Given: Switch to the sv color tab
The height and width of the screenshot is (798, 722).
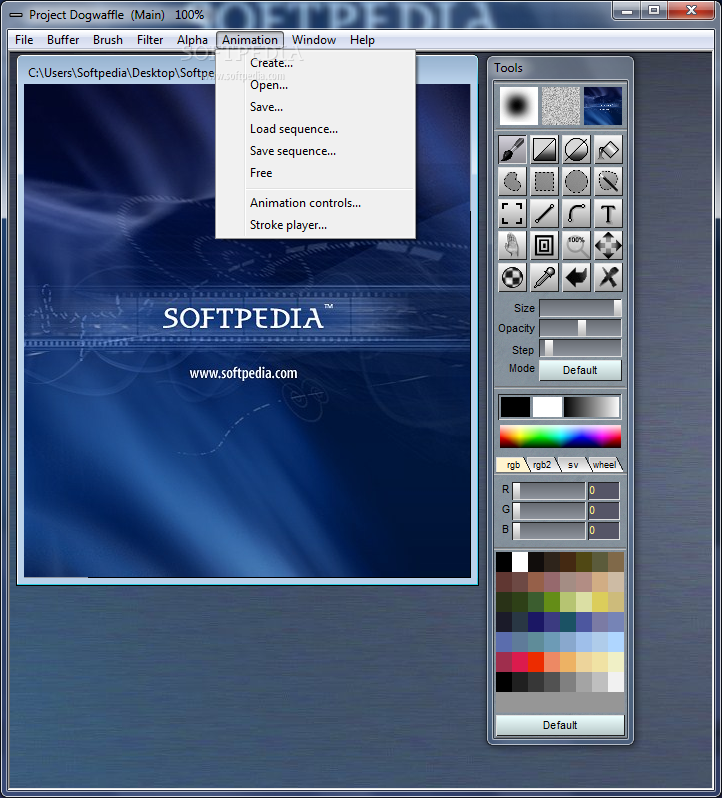Looking at the screenshot, I should click(x=573, y=464).
